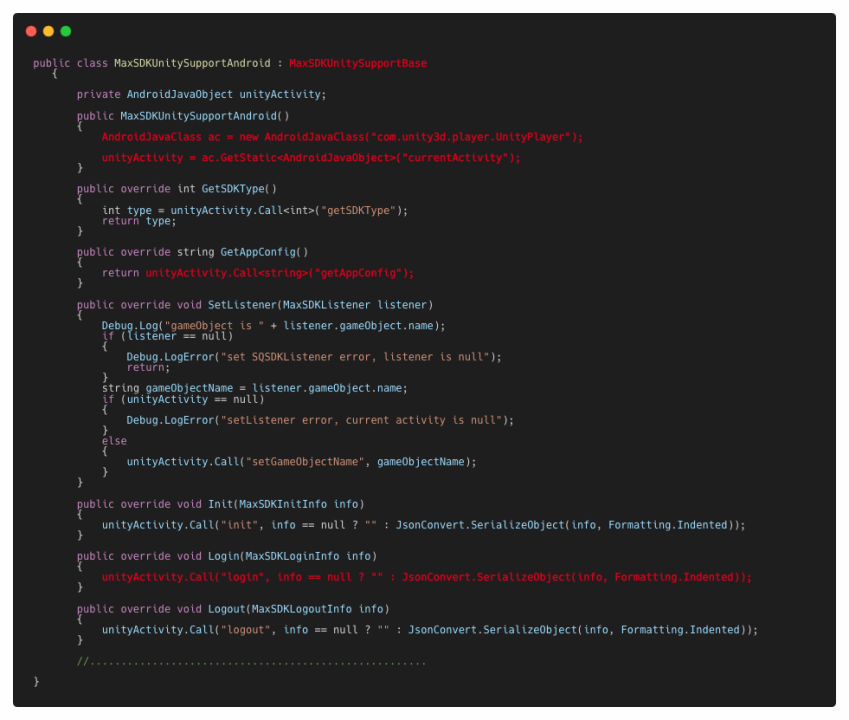Click the Debug.Log "gameObject is" line
Image resolution: width=849 pixels, height=720 pixels.
click(x=273, y=325)
